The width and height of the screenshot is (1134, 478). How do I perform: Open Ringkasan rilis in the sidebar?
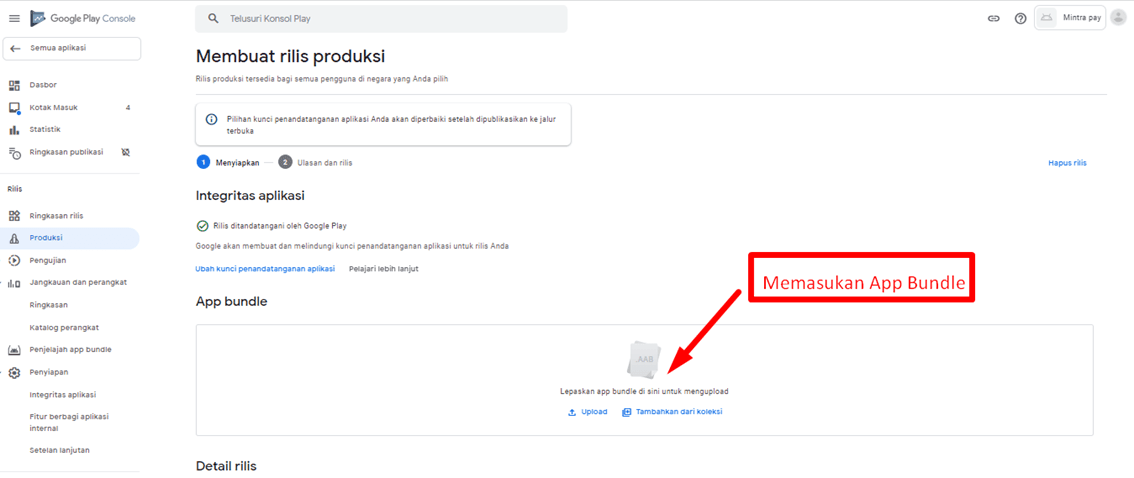click(56, 215)
